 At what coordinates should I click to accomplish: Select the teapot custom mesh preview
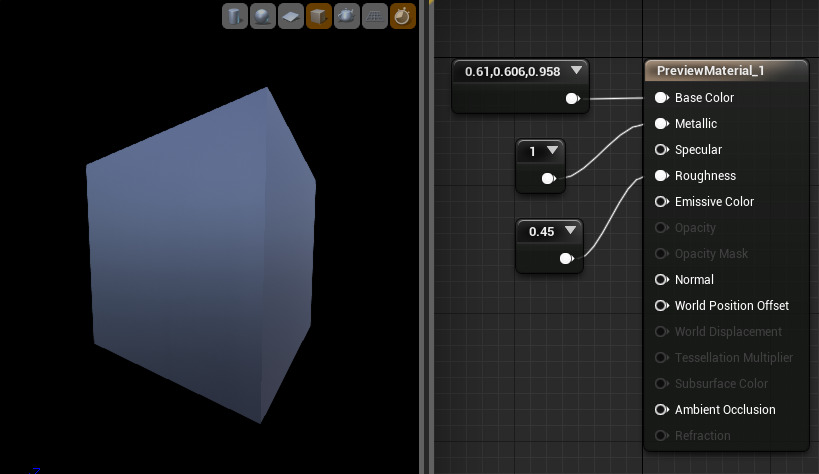click(x=347, y=16)
